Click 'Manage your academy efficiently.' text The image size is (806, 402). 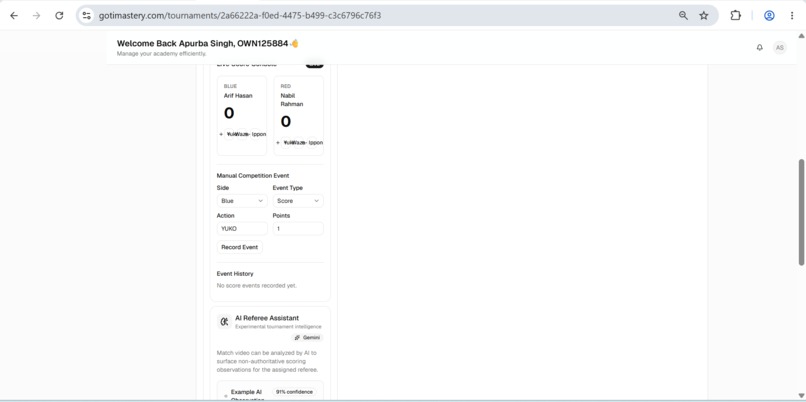coord(161,53)
